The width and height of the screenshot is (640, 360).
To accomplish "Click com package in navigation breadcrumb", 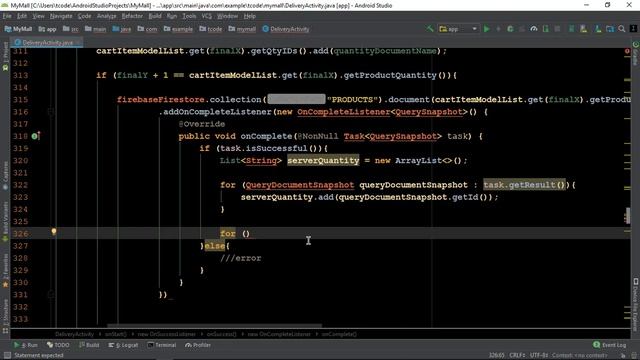I will tap(147, 29).
